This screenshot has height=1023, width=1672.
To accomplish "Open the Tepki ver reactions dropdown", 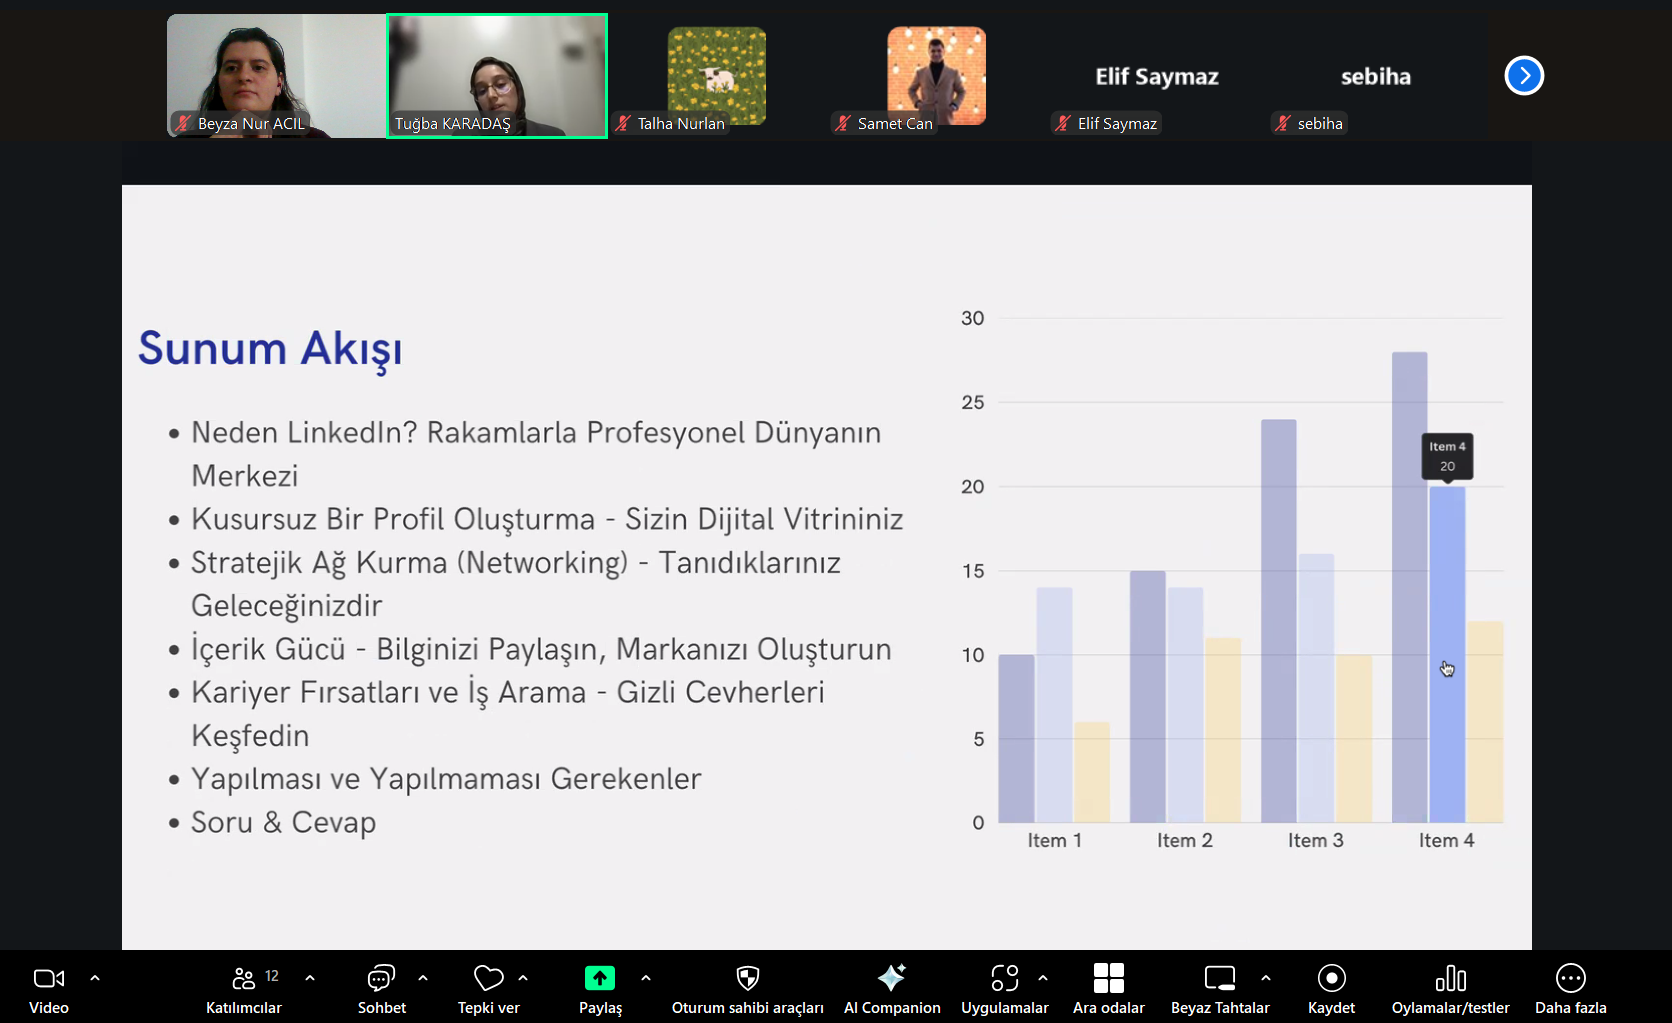I will coord(525,978).
